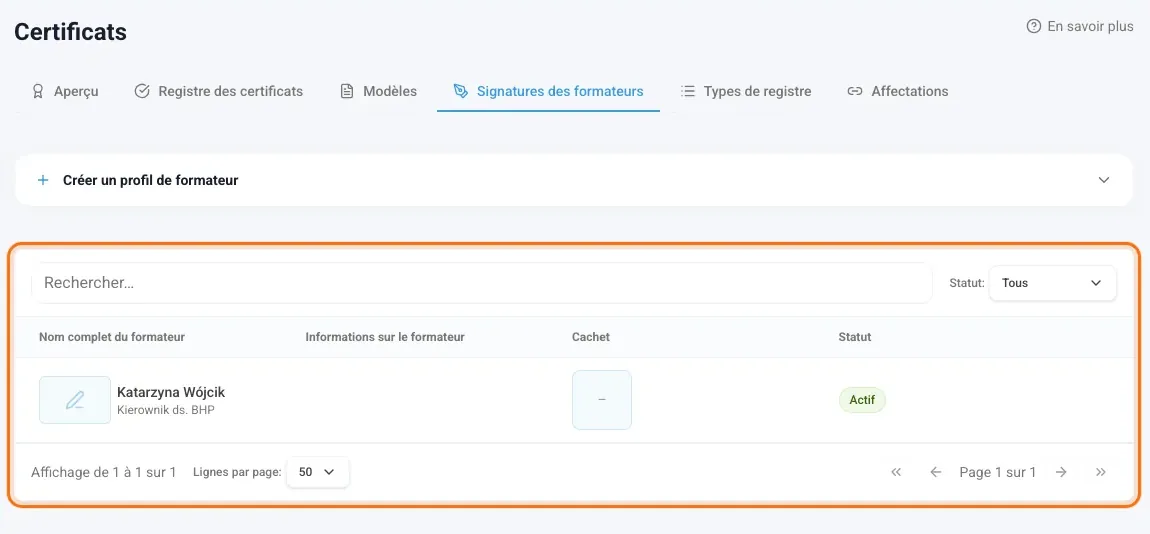Screen dimensions: 1150x534
Task: Open the Statut filter dropdown
Action: click(1052, 282)
